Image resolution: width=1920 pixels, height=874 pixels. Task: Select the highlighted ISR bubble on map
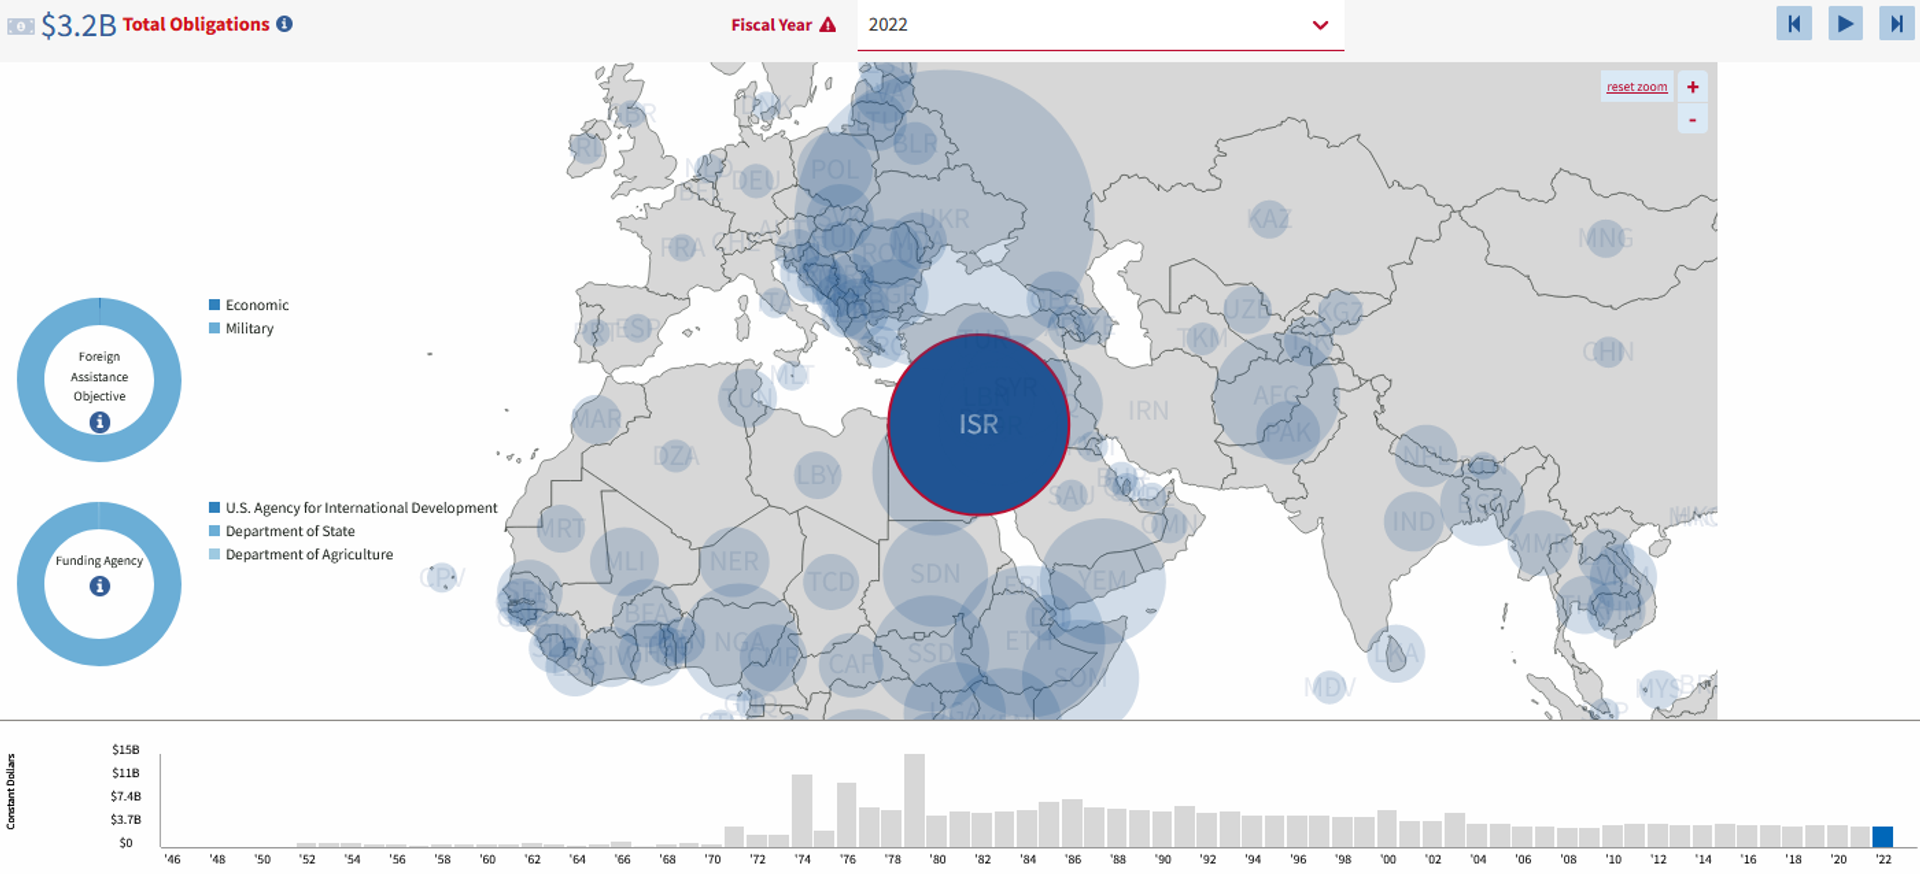pos(978,425)
